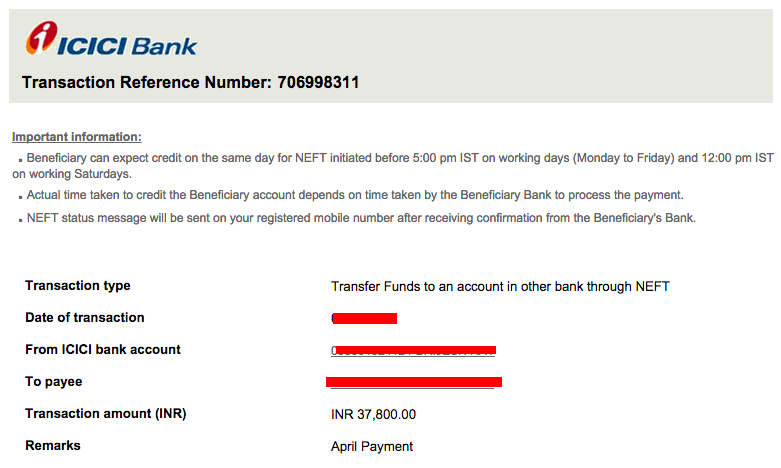The width and height of the screenshot is (781, 468).
Task: Click the ICICI Bank circular emblem icon
Action: pos(42,40)
